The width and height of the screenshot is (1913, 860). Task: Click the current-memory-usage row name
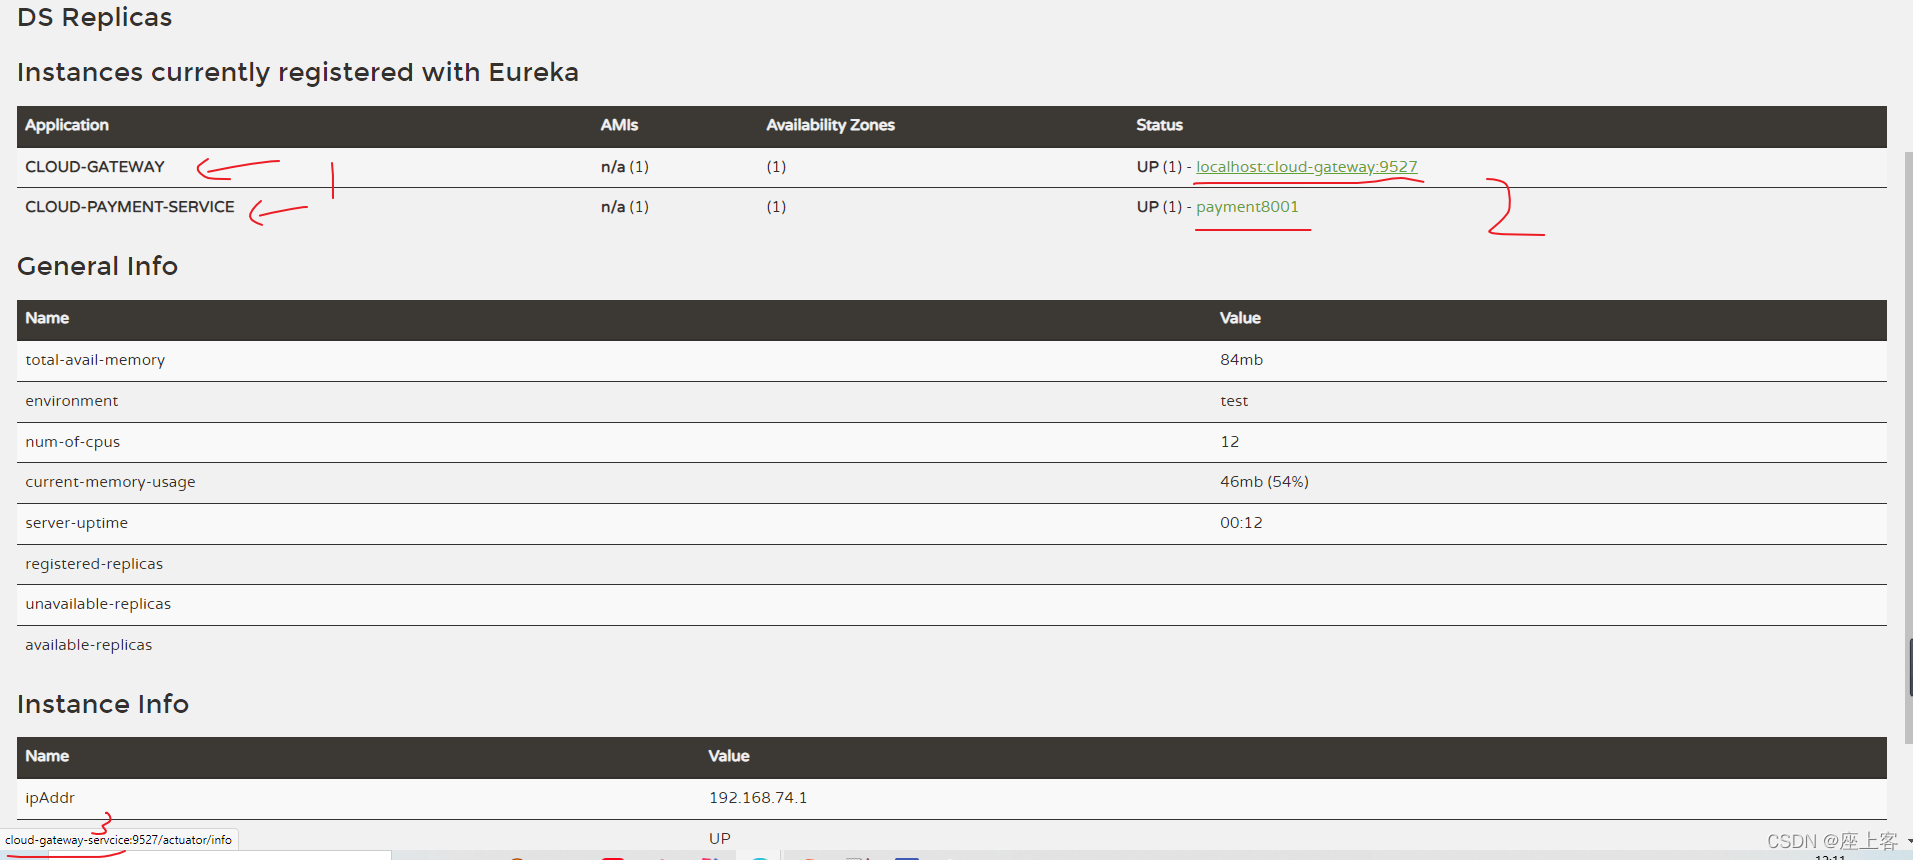tap(110, 482)
